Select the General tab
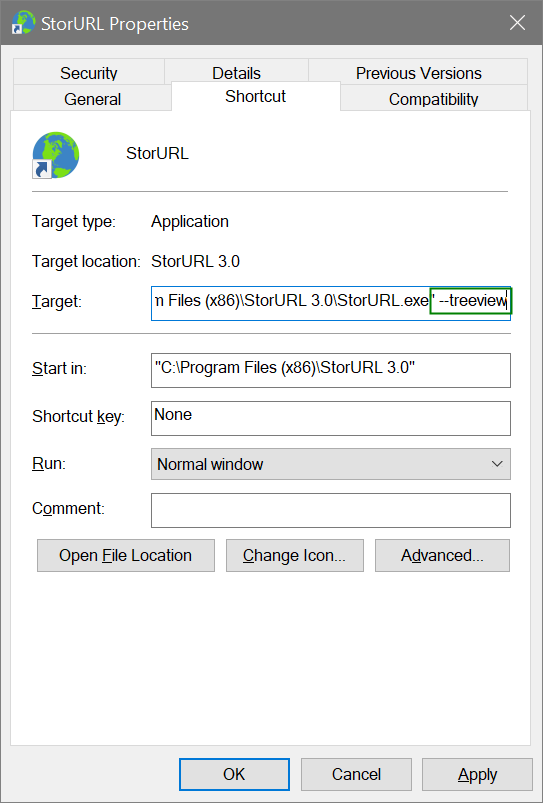This screenshot has height=803, width=543. tap(92, 98)
